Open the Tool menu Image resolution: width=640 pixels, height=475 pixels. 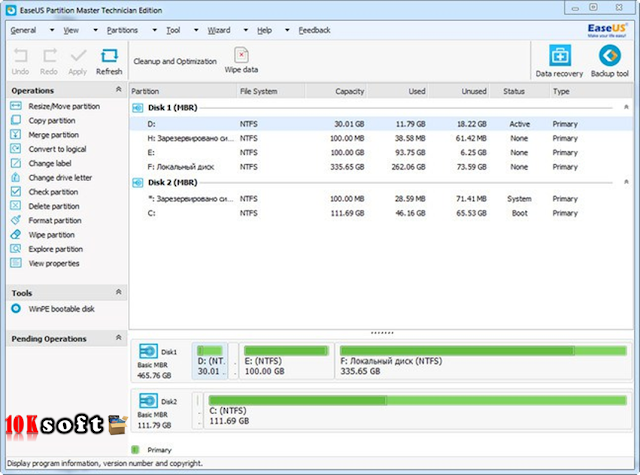point(173,30)
